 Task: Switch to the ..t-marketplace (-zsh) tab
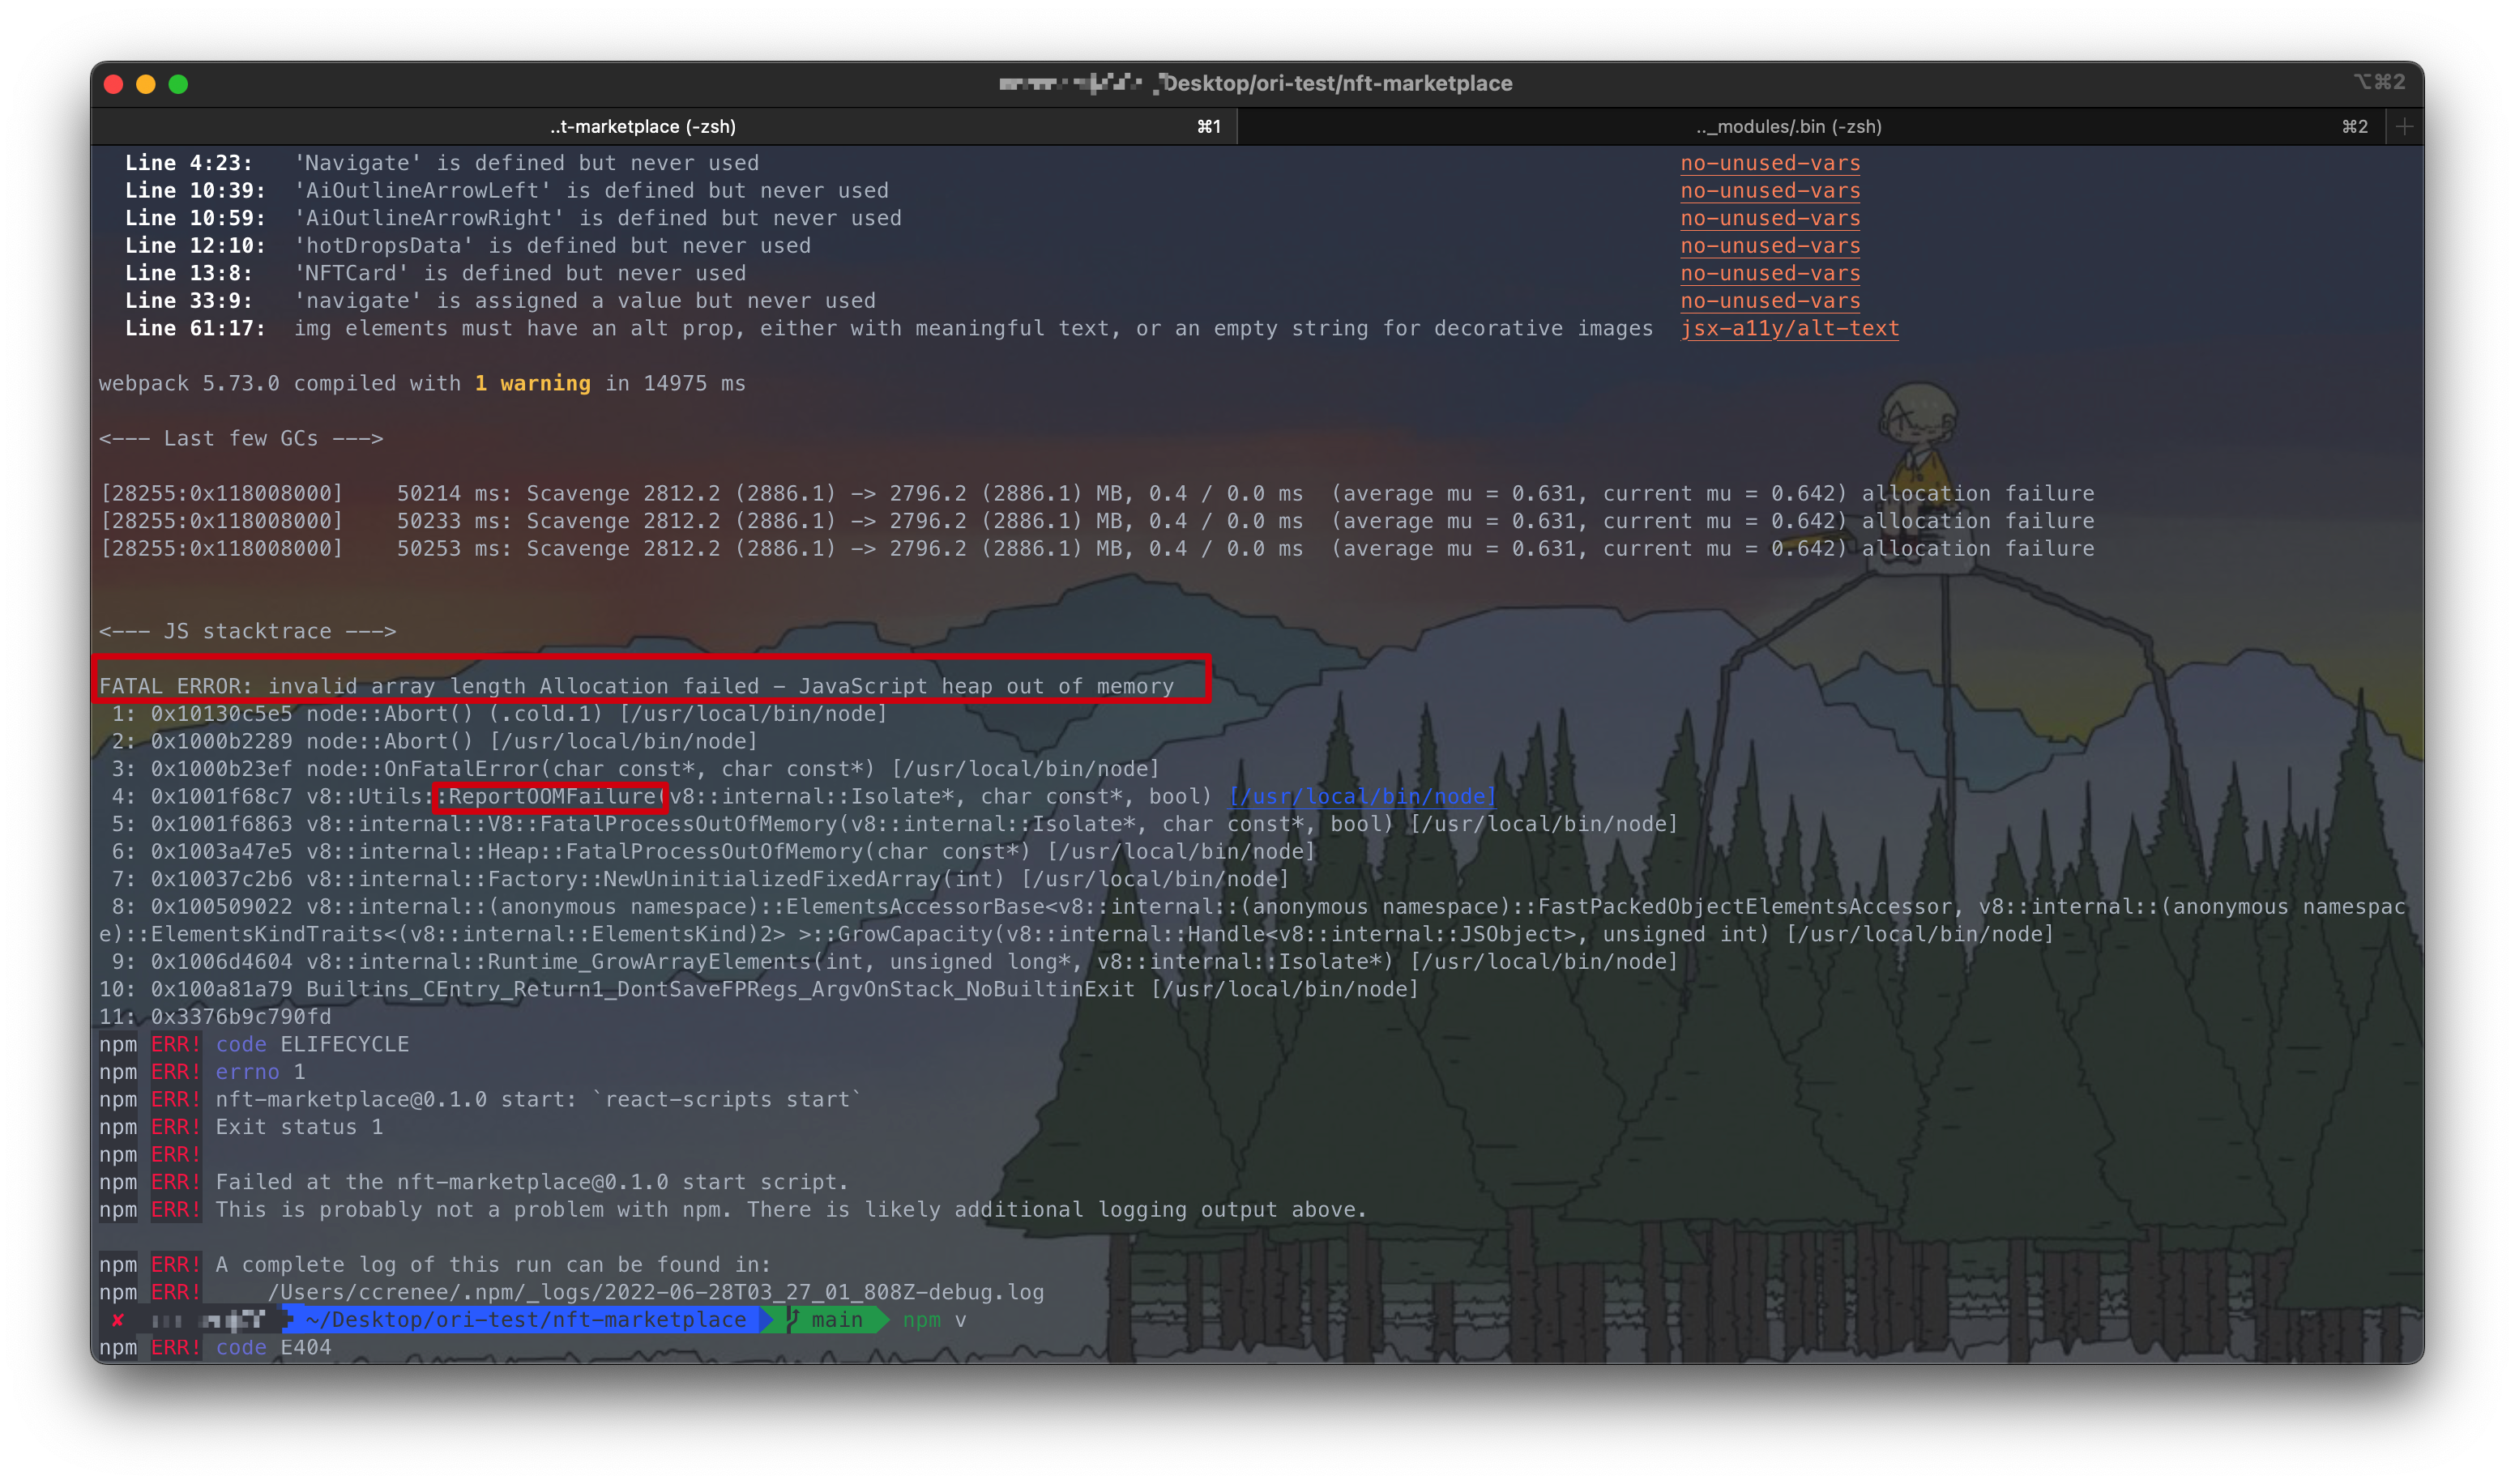(x=643, y=127)
